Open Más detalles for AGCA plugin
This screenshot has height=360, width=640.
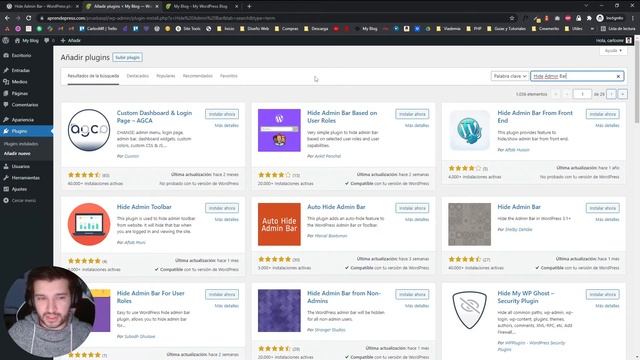click(x=227, y=125)
